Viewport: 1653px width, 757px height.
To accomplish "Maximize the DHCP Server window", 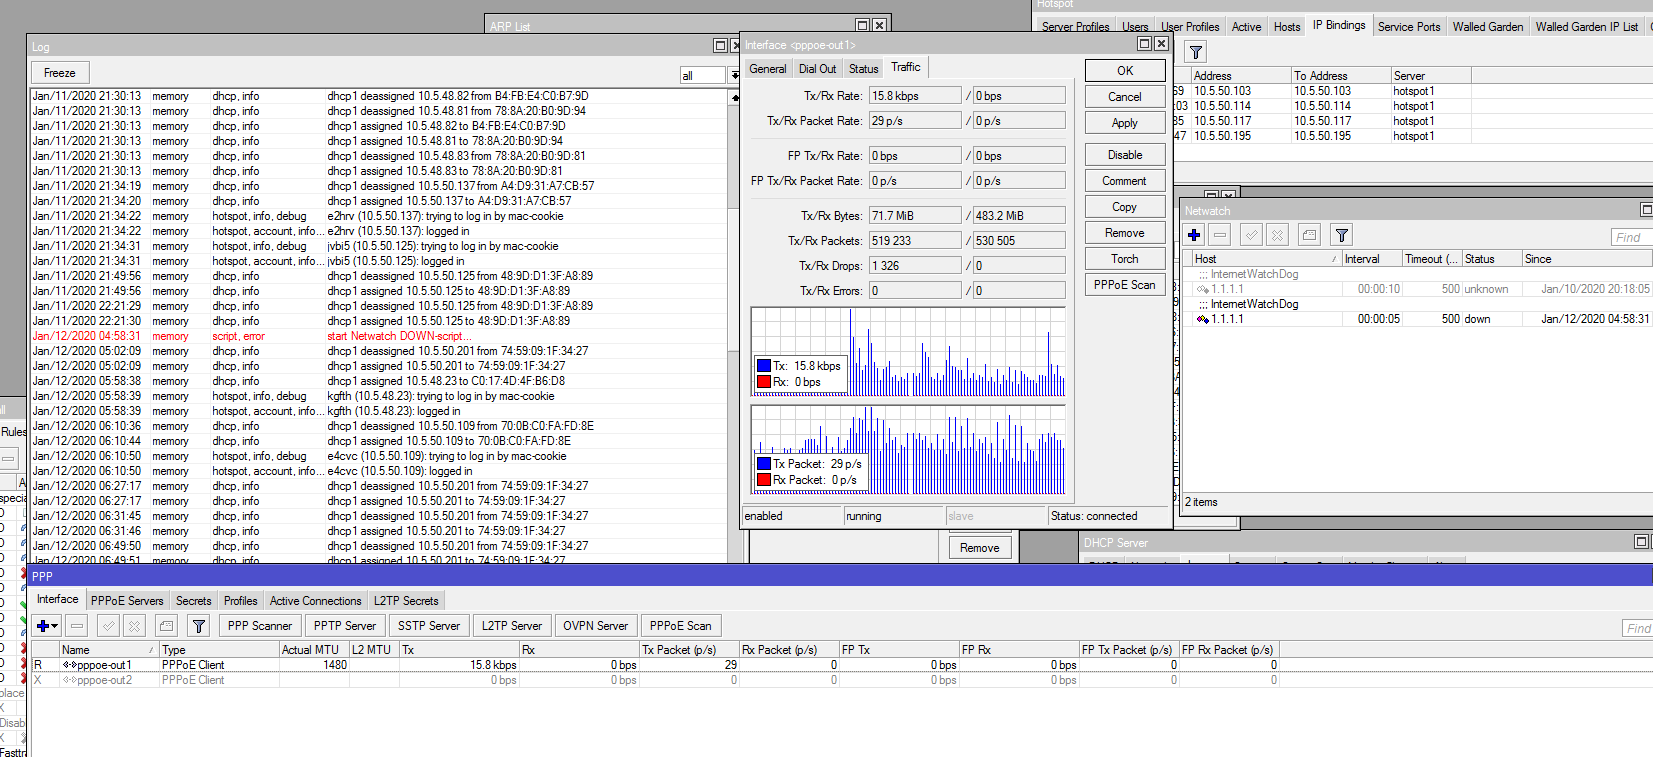I will point(1641,541).
